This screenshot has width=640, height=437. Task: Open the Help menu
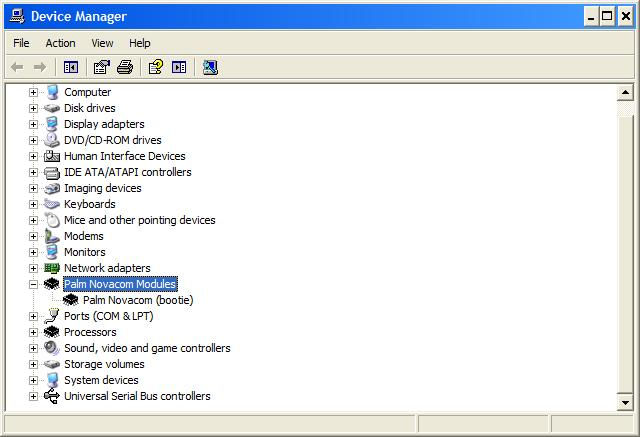click(x=140, y=43)
